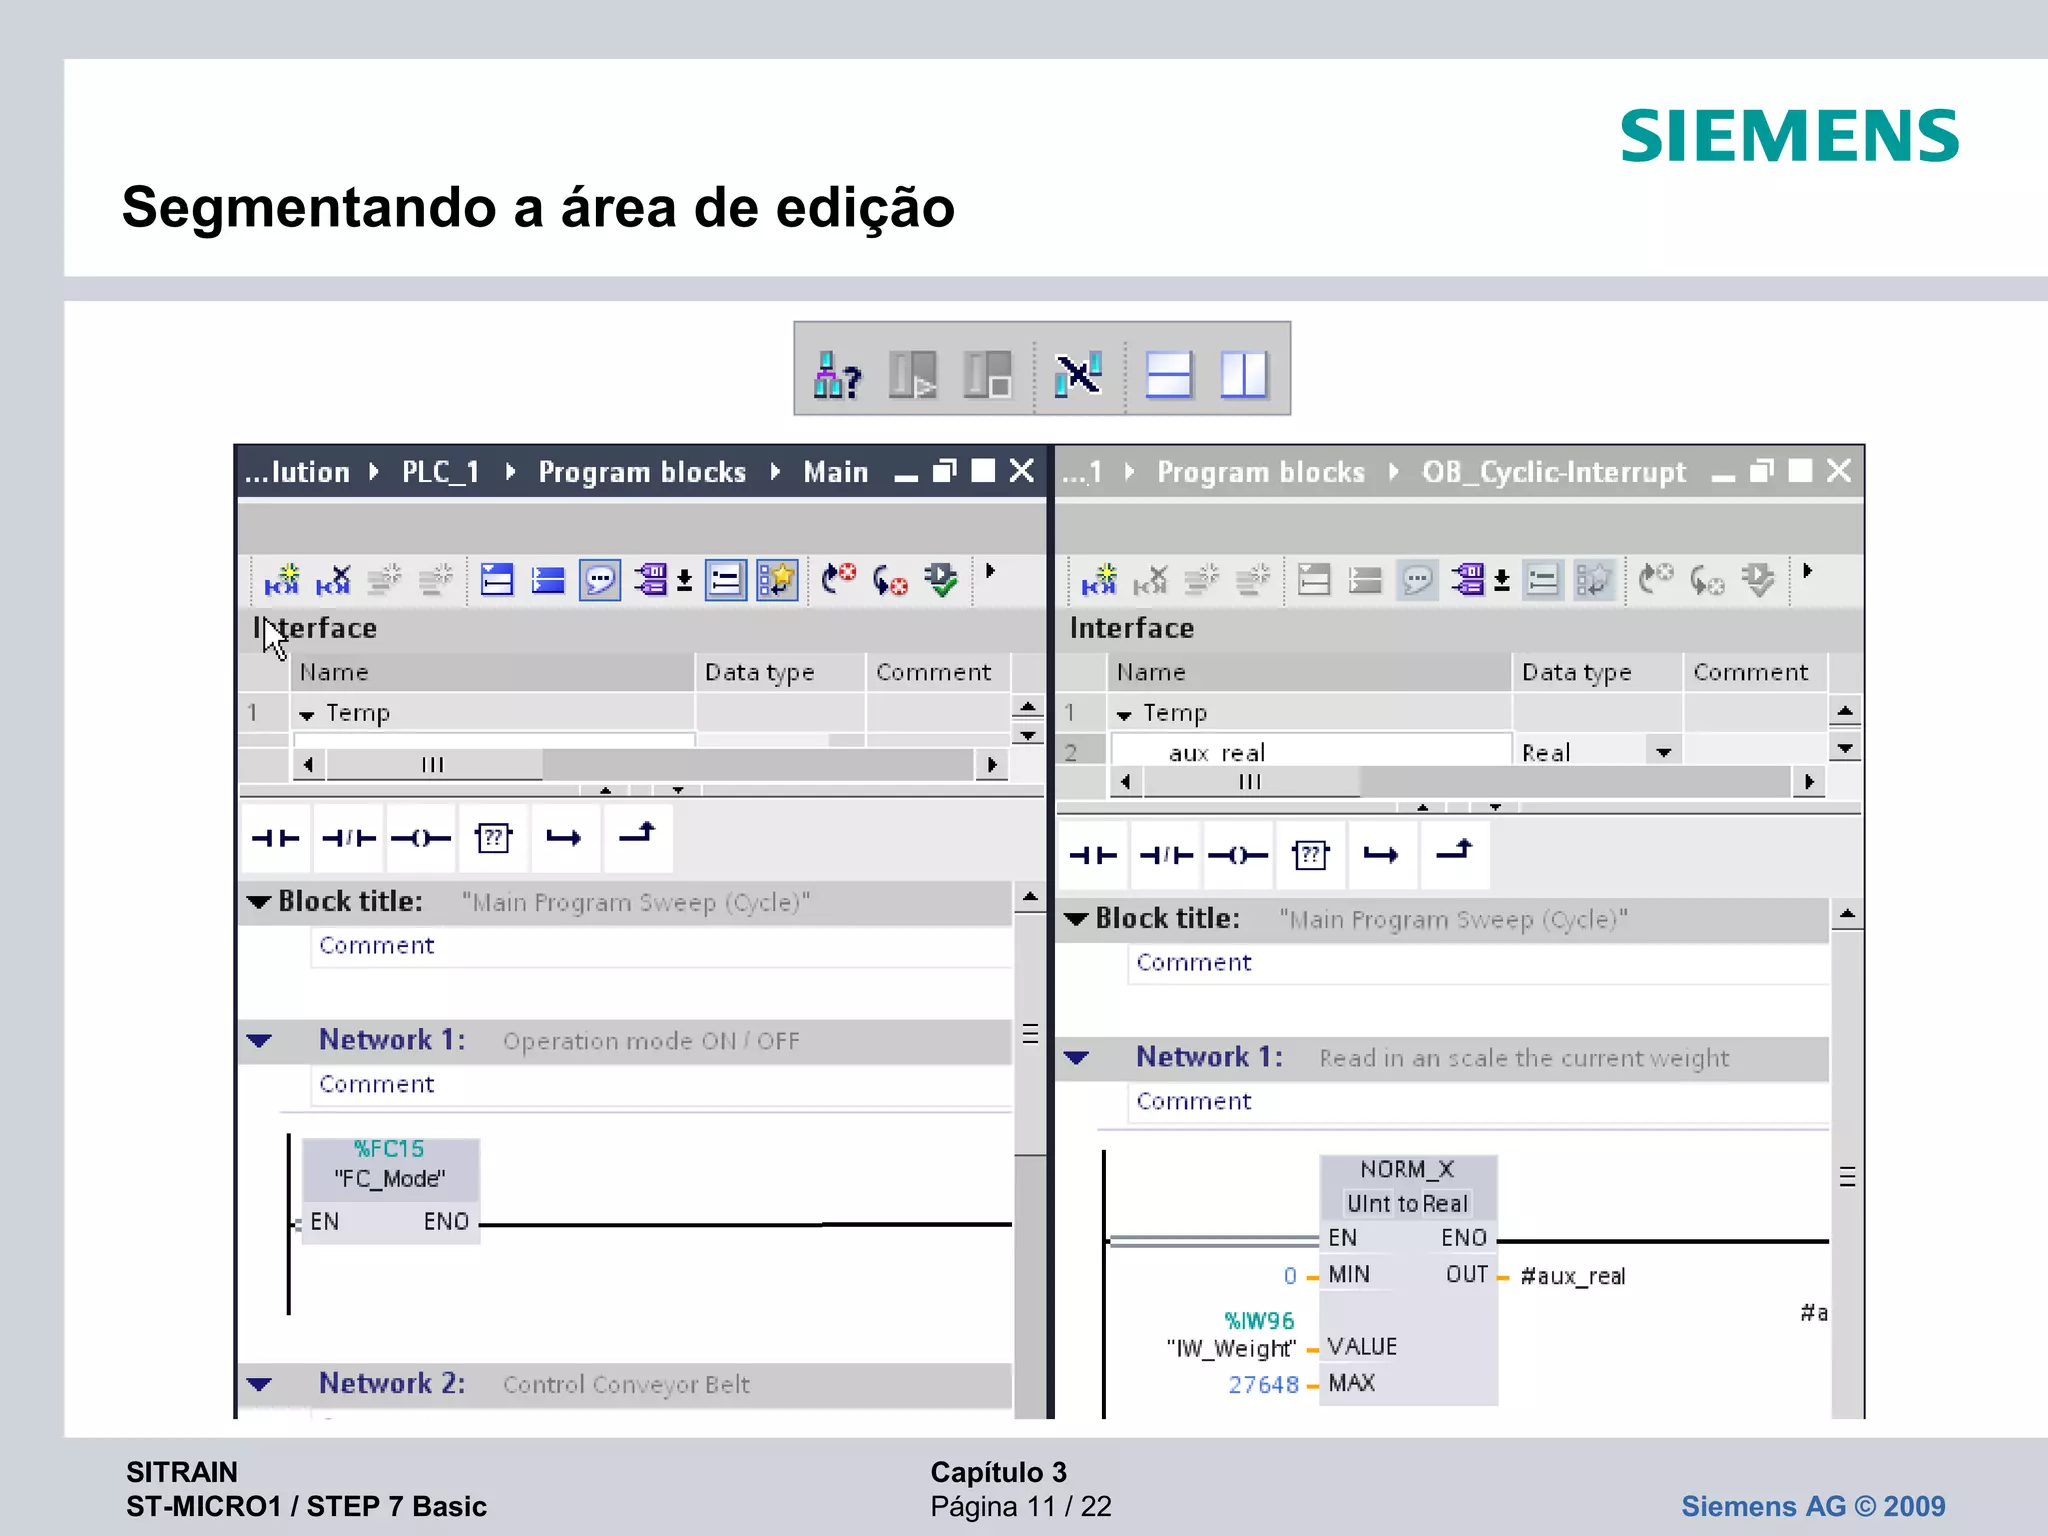Image resolution: width=2048 pixels, height=1536 pixels.
Task: Click Network 1 comment field in Main editor
Action: tap(661, 1085)
